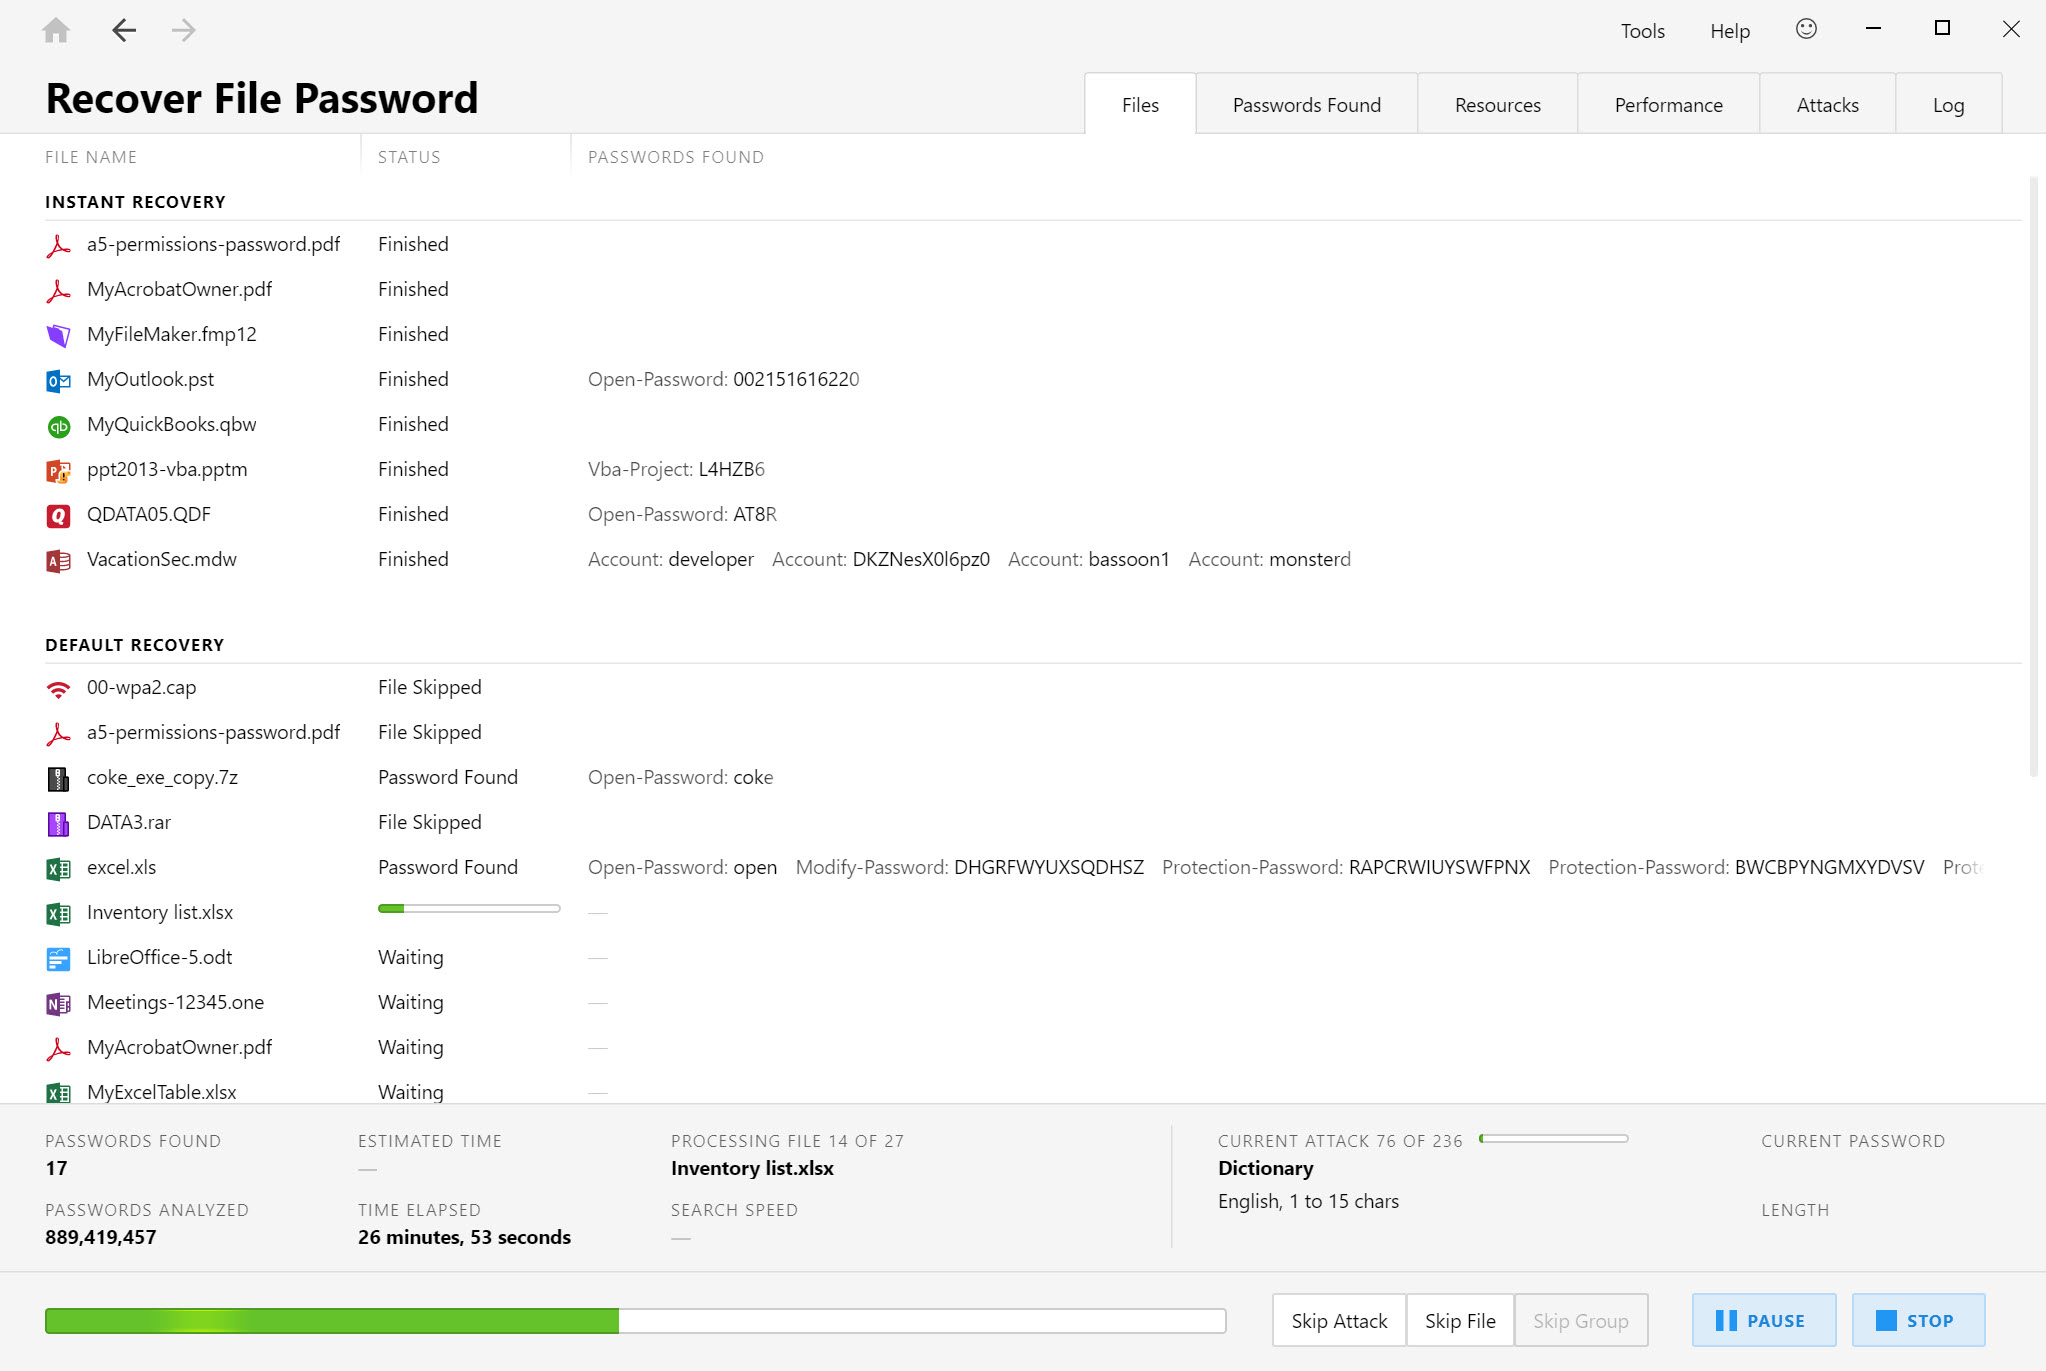Select the LibreOffice-5.odt file name
The image size is (2046, 1371).
159,957
